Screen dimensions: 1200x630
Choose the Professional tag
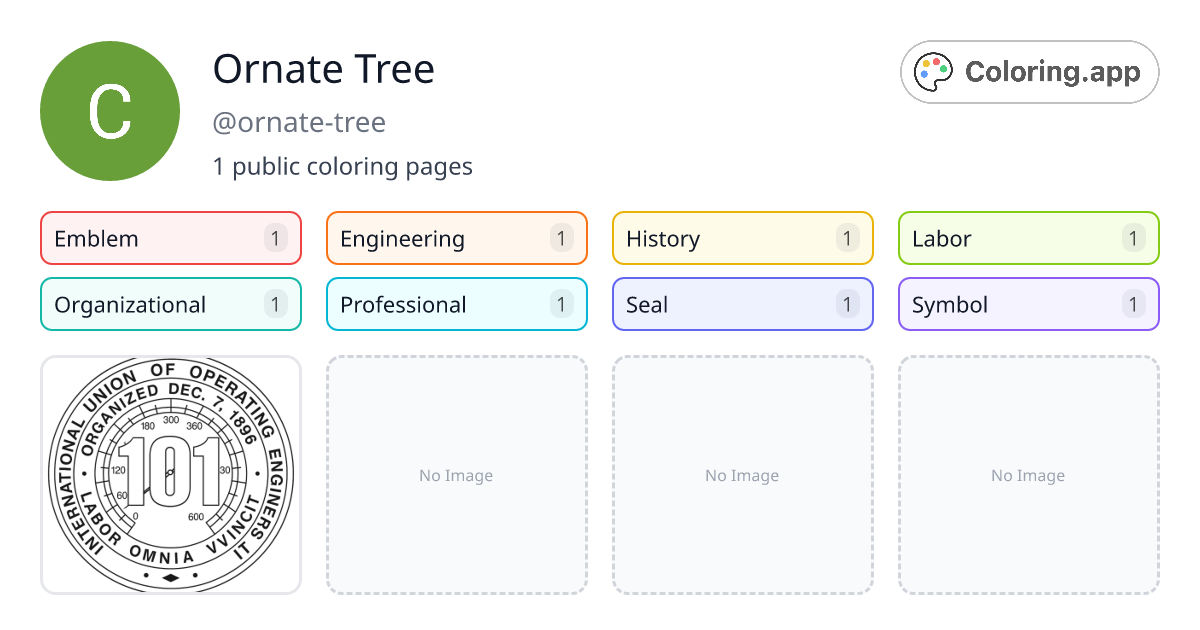[456, 304]
